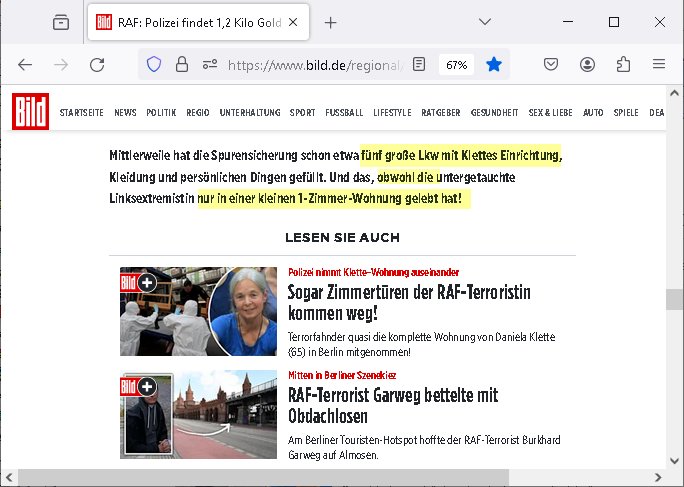Click vertical scrollbar up arrow
This screenshot has height=487, width=684.
674,93
